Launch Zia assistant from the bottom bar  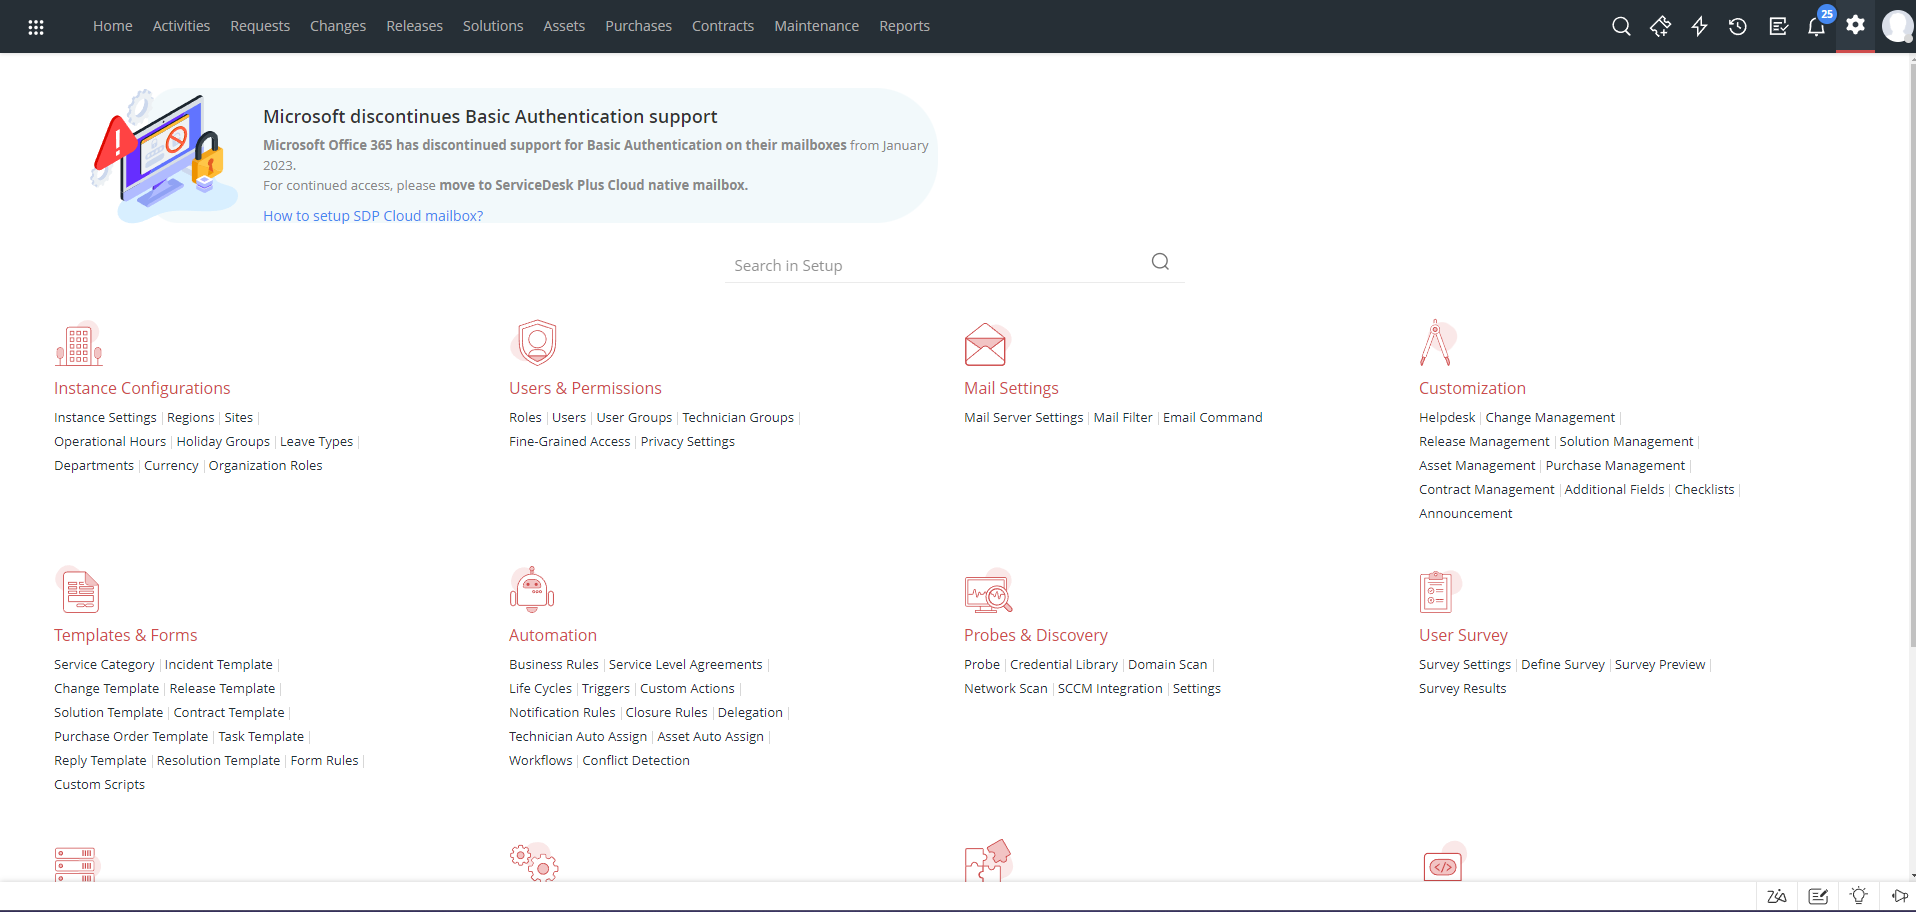(x=1777, y=897)
